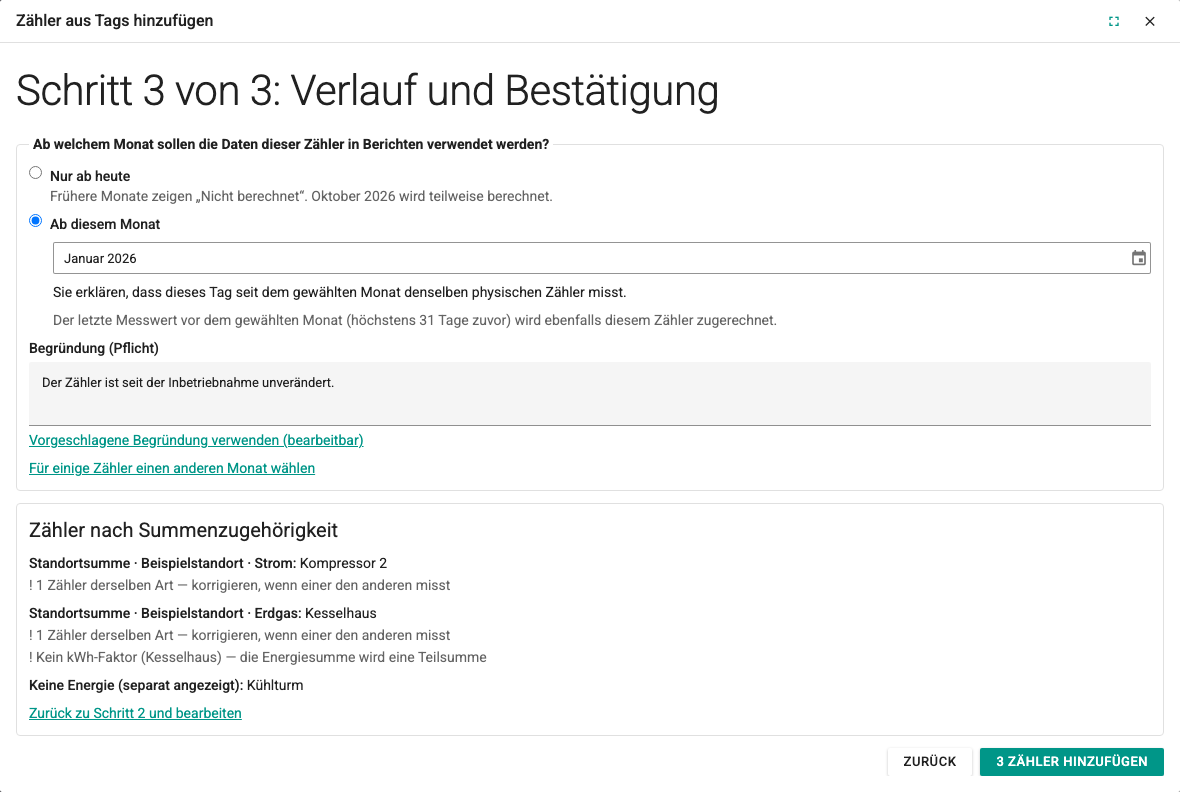Viewport: 1180px width, 792px height.
Task: Click the Zähler nach Summenzugehörigkeit heading
Action: [x=183, y=530]
